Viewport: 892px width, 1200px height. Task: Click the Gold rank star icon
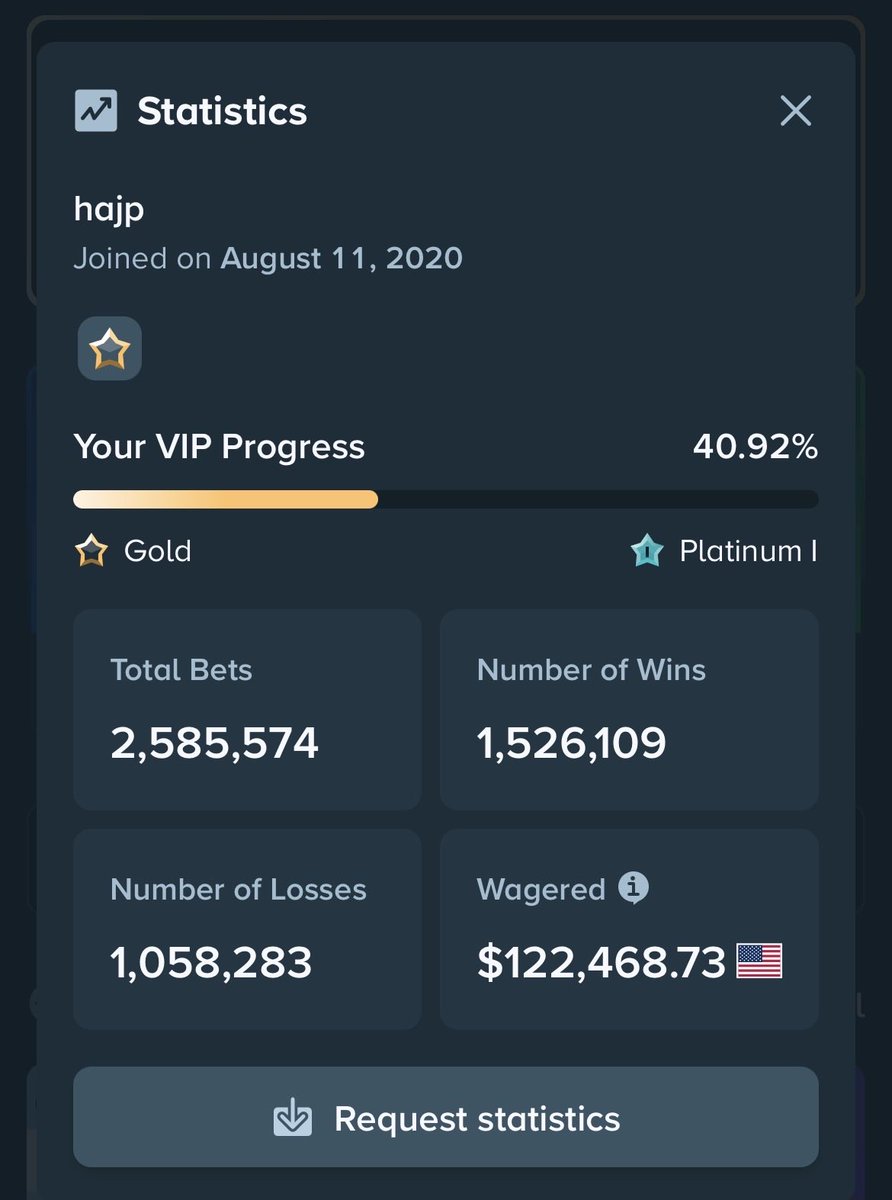[91, 551]
